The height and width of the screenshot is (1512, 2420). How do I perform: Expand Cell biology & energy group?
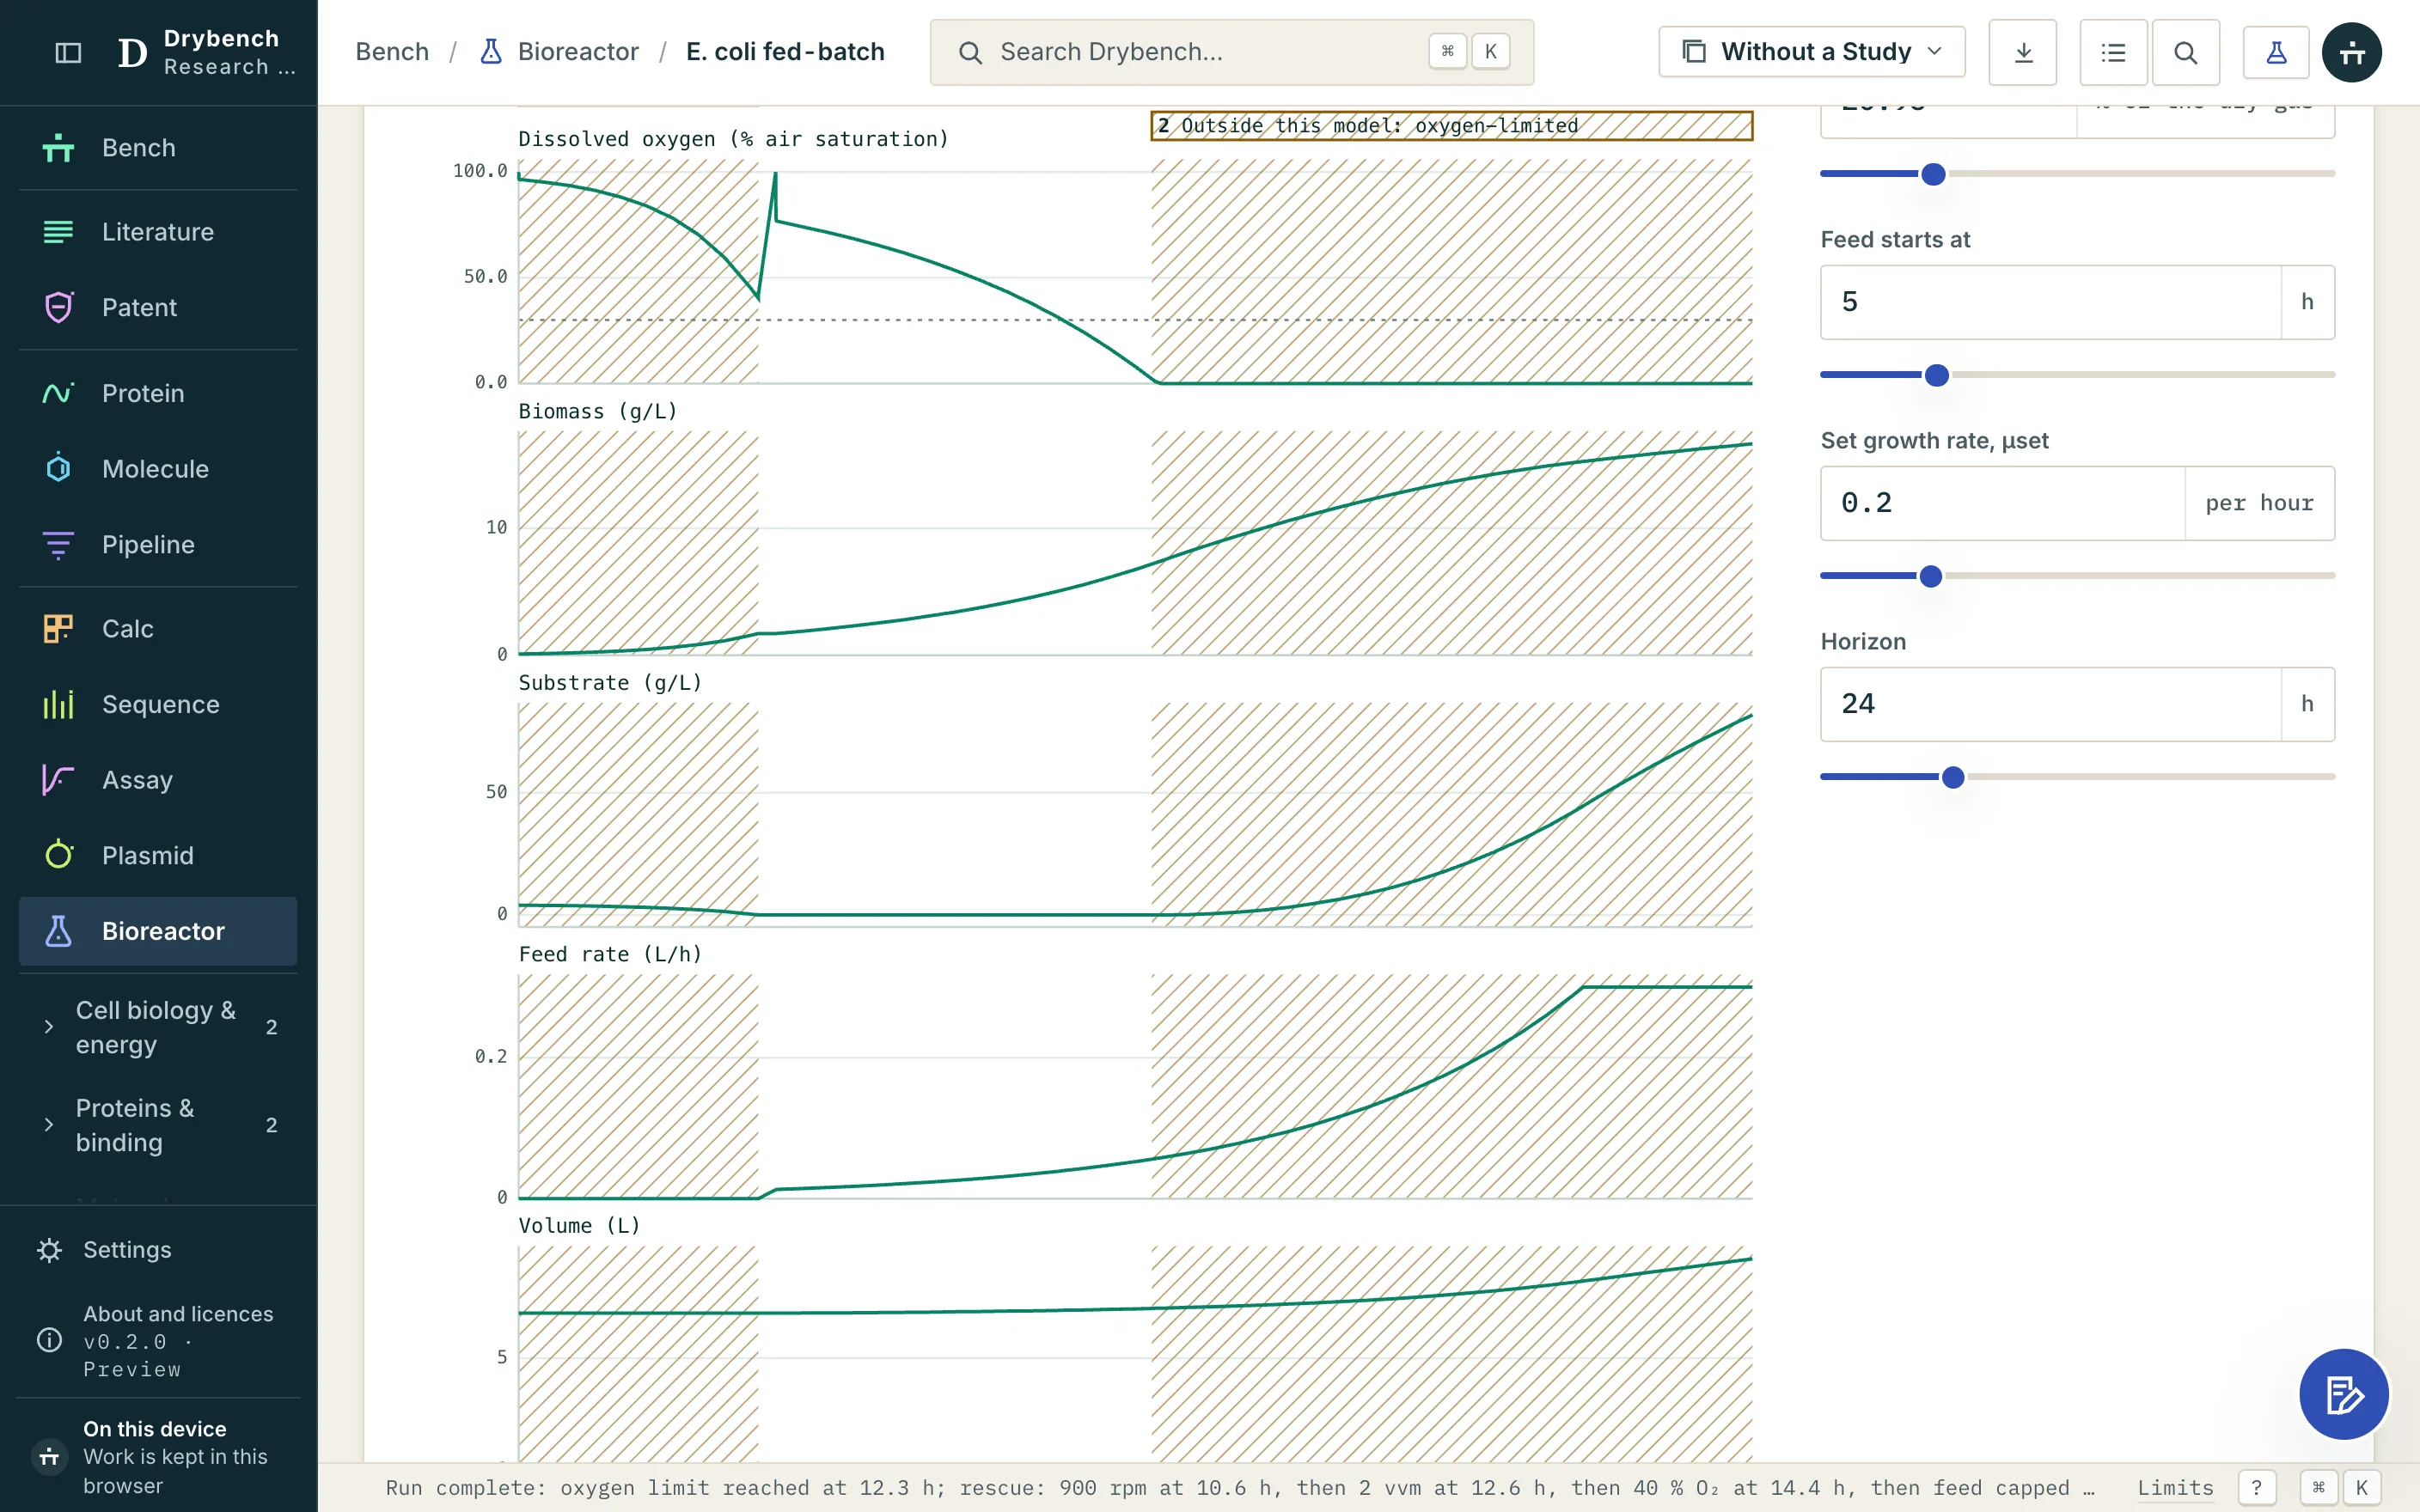point(158,1027)
